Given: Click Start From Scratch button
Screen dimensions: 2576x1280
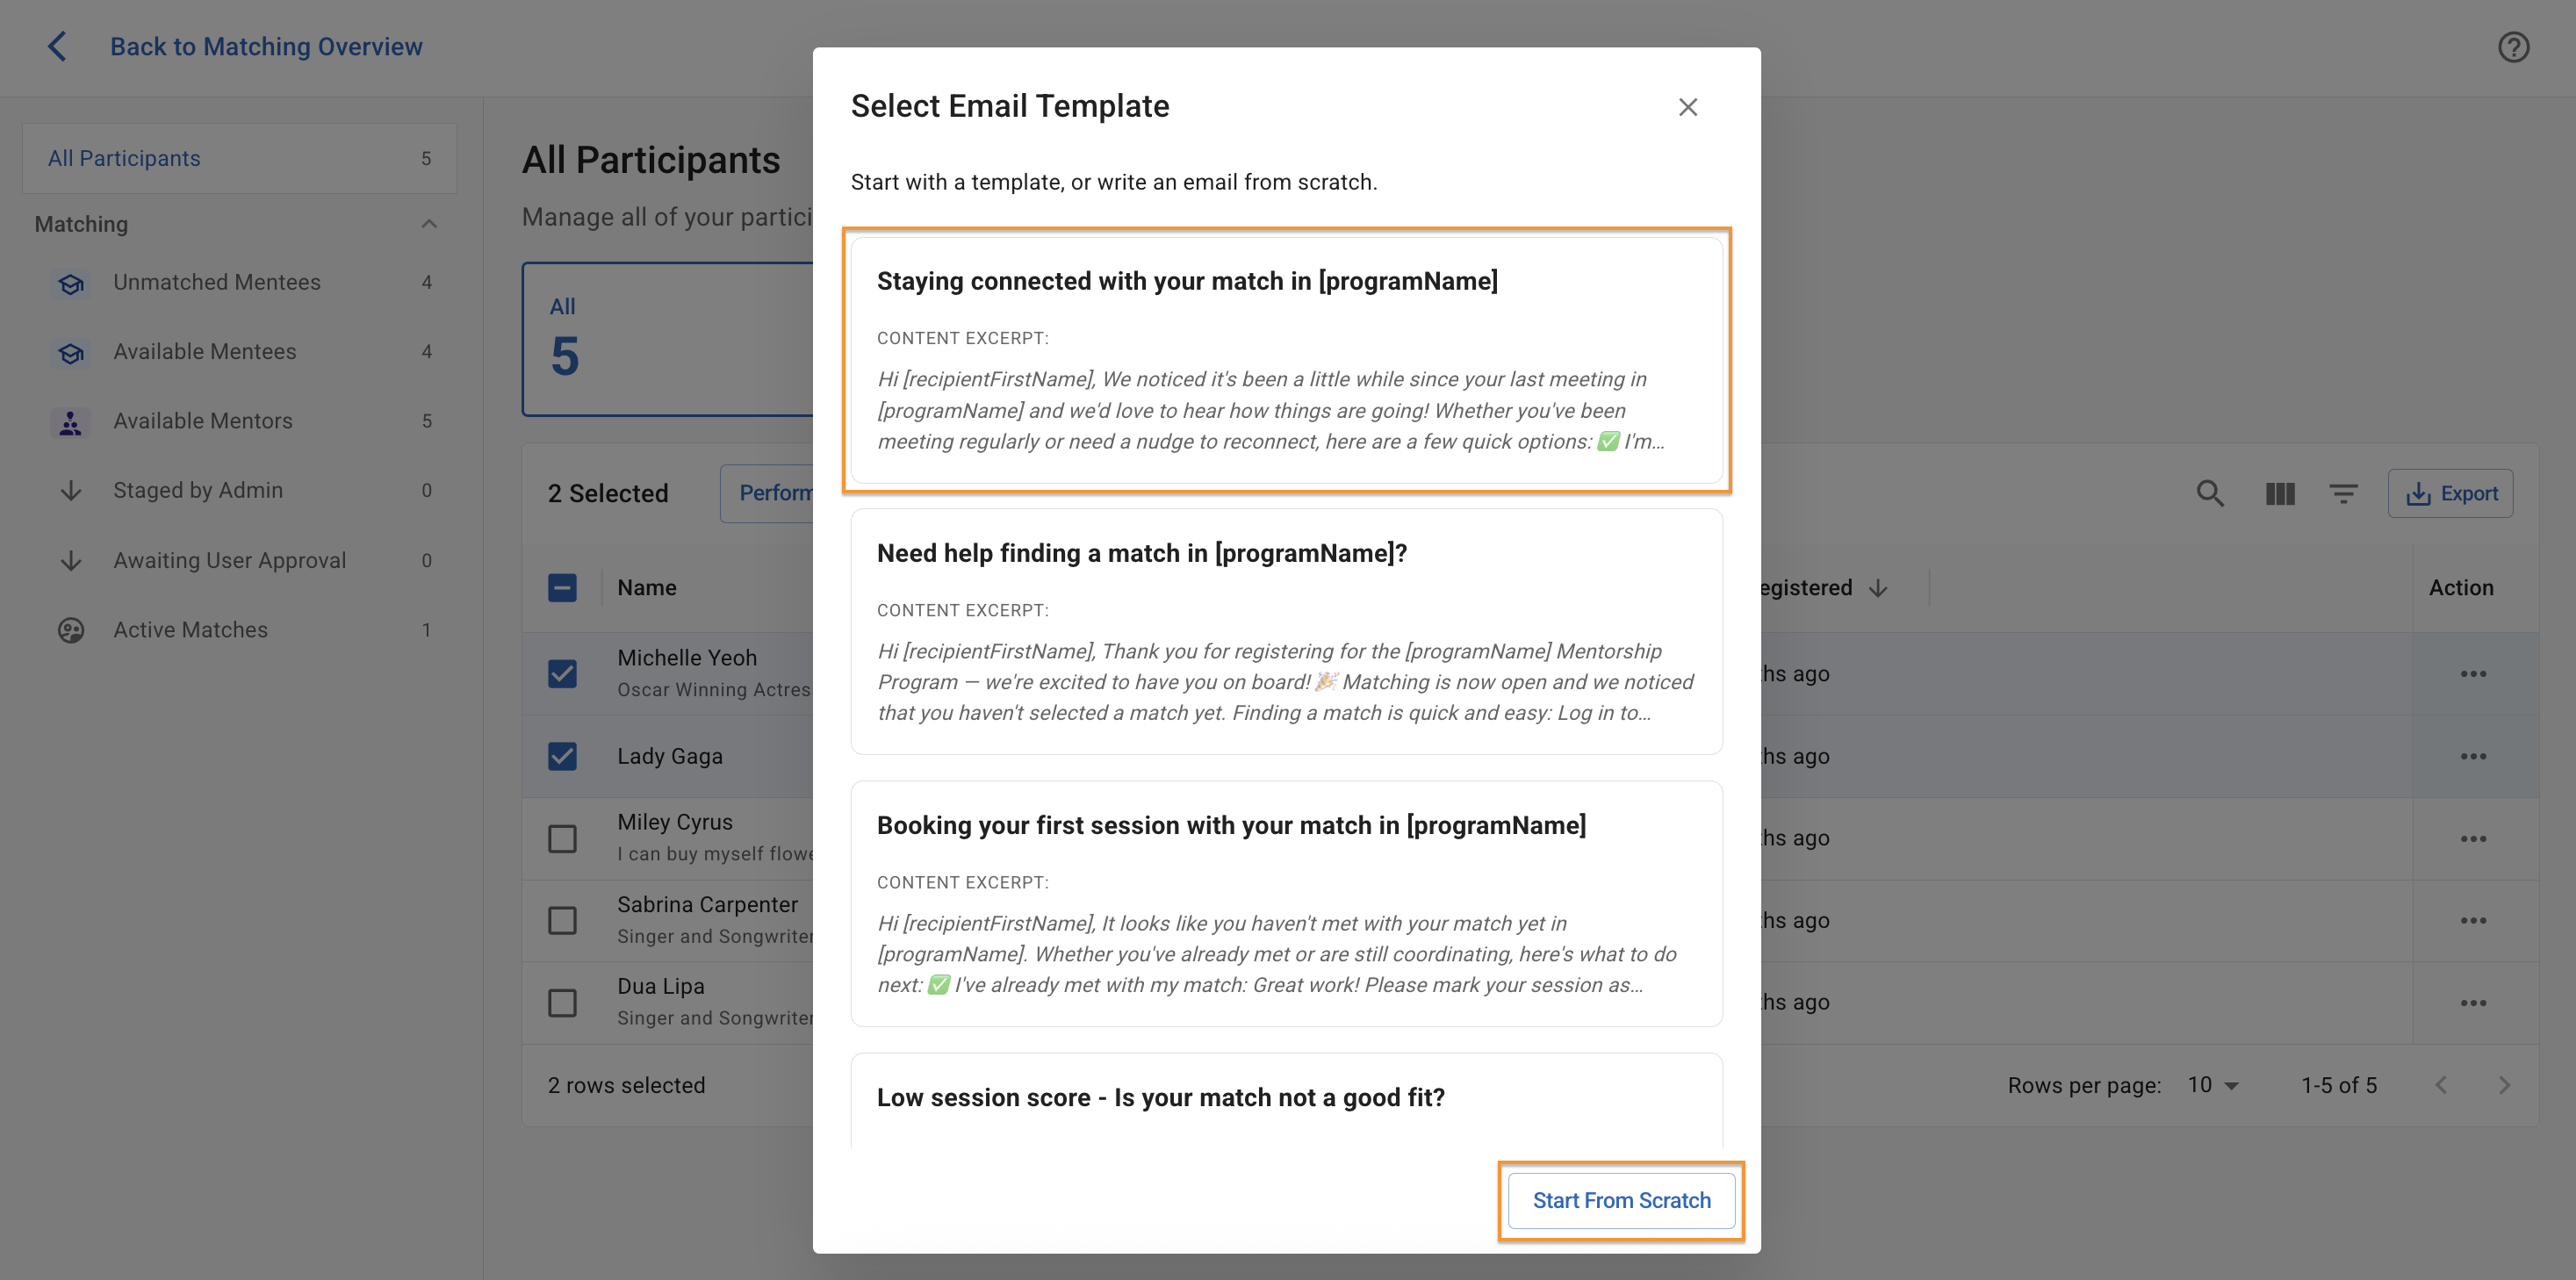Looking at the screenshot, I should [1620, 1200].
